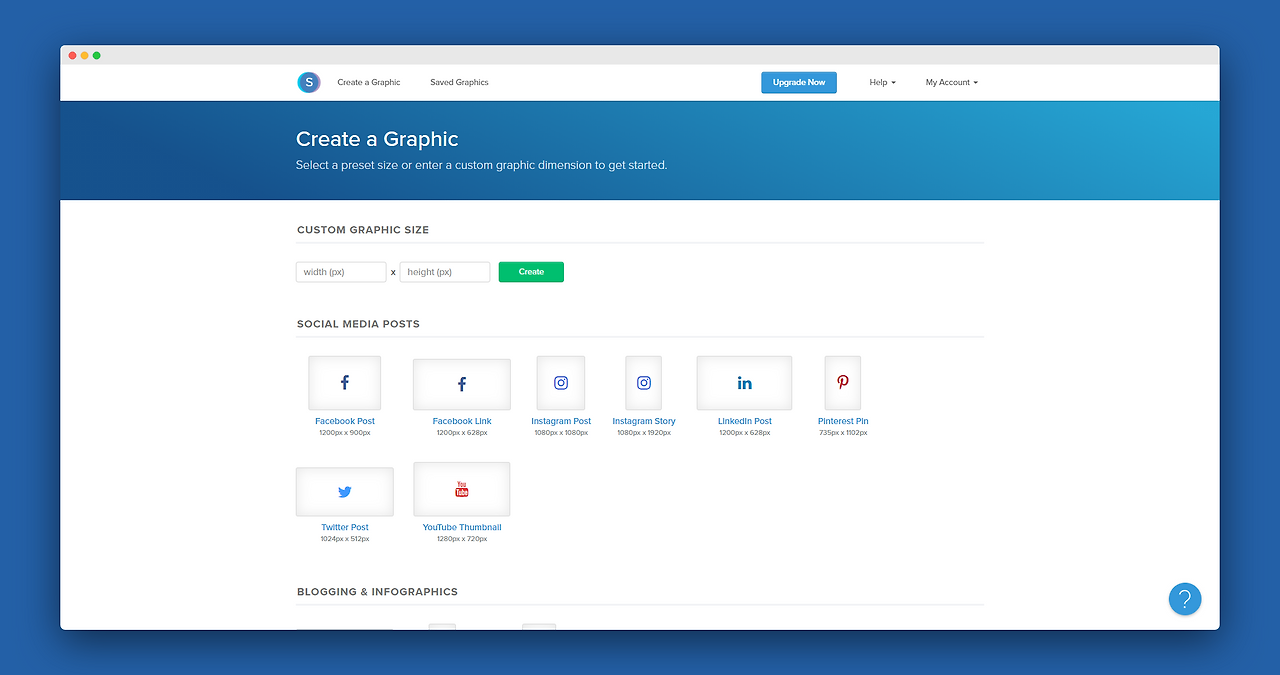Select the Facebook Link preset thumbnail
The height and width of the screenshot is (675, 1280).
[461, 384]
